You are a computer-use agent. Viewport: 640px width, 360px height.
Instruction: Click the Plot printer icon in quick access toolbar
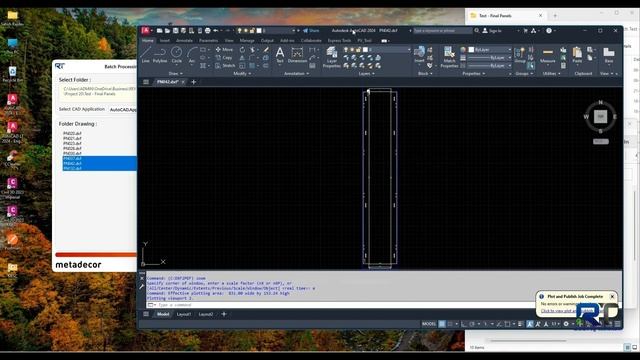coord(207,31)
